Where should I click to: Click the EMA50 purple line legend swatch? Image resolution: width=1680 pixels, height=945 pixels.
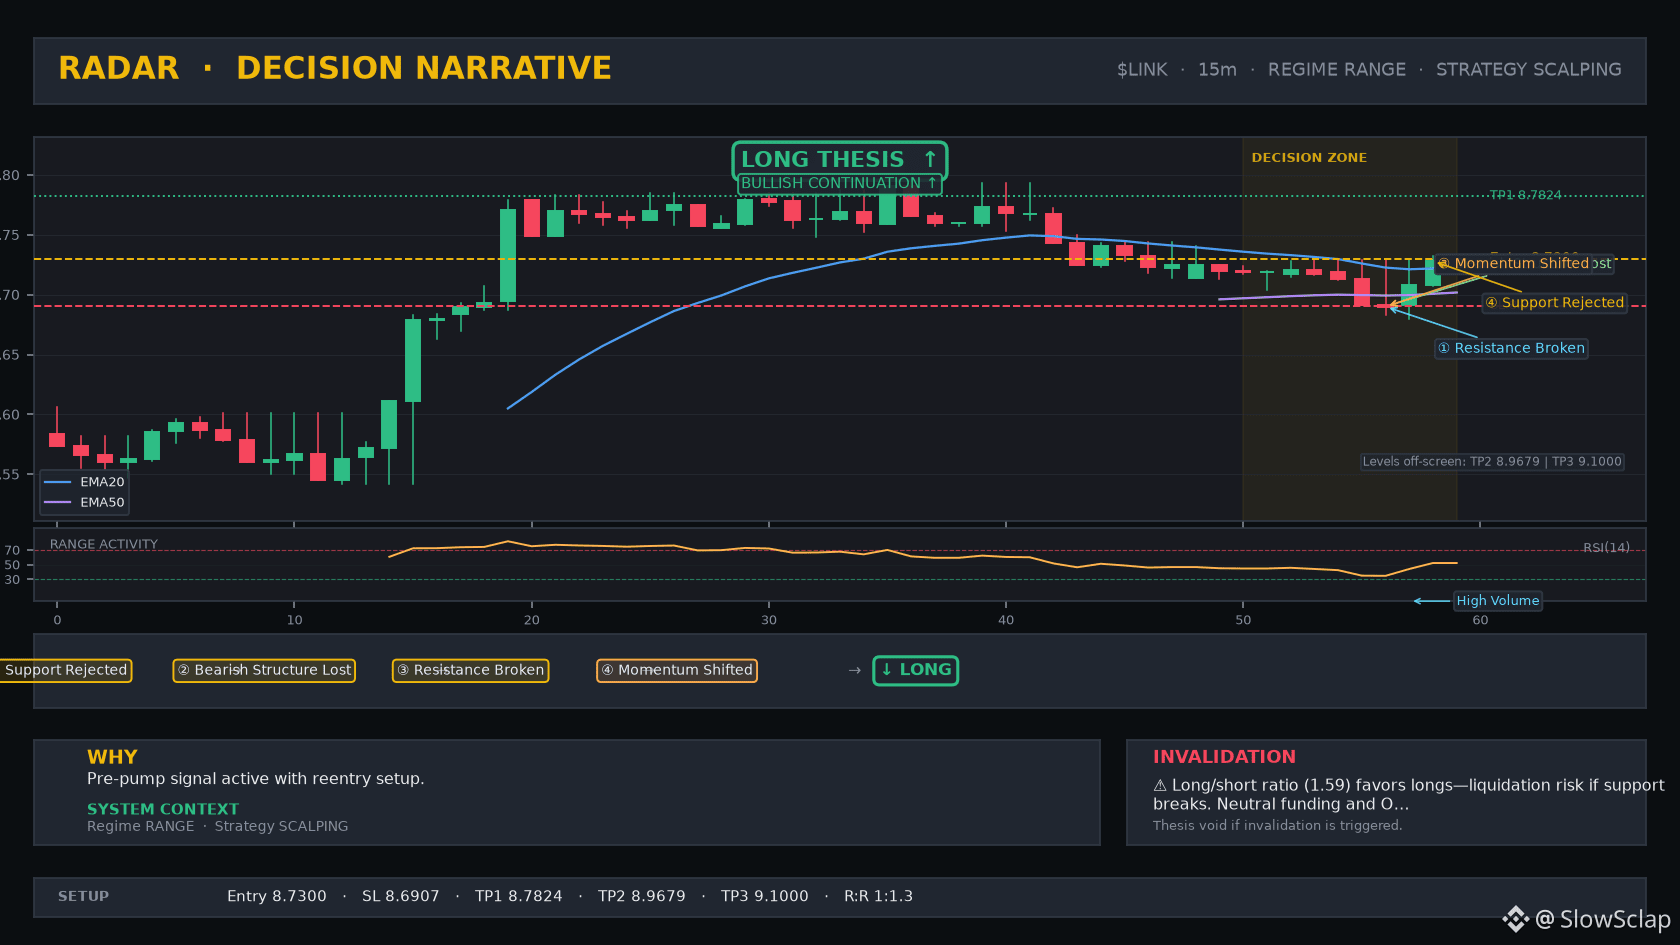(58, 502)
